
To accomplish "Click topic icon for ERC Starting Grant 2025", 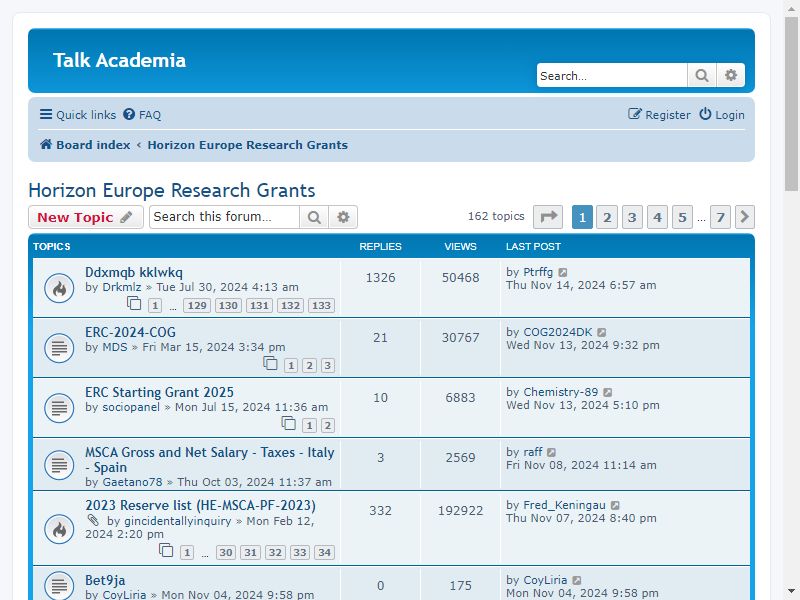I will [x=59, y=408].
